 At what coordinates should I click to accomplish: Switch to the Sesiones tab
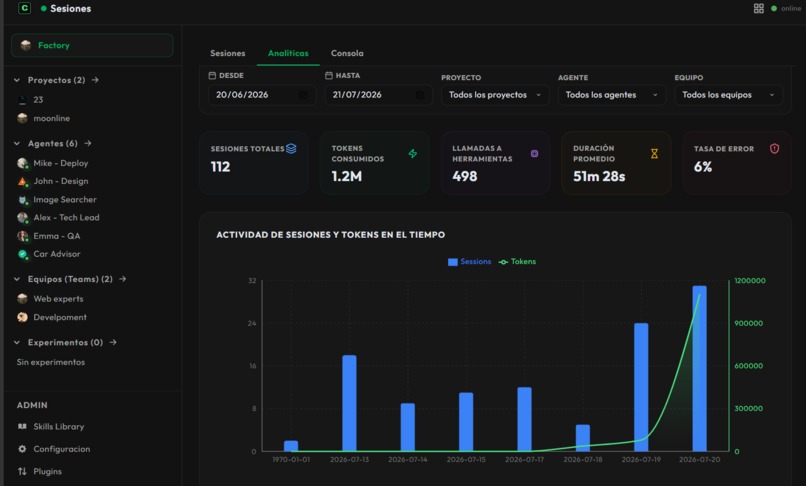228,53
